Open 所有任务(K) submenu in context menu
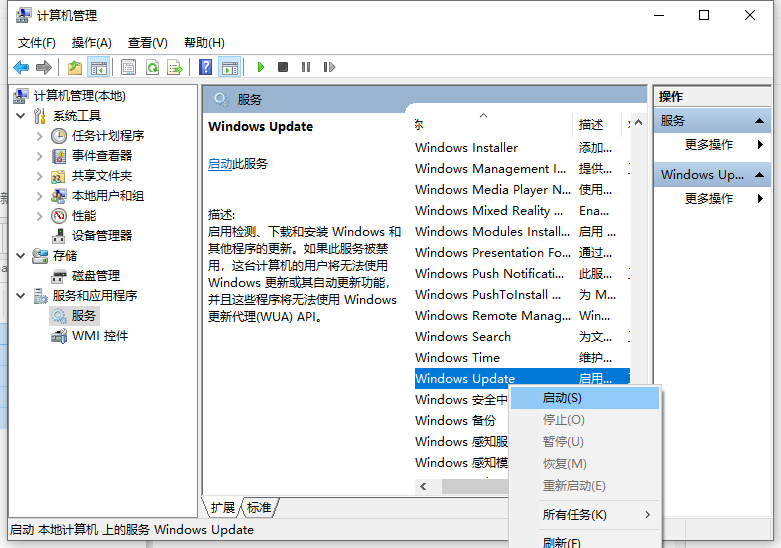This screenshot has height=548, width=781. (x=574, y=515)
